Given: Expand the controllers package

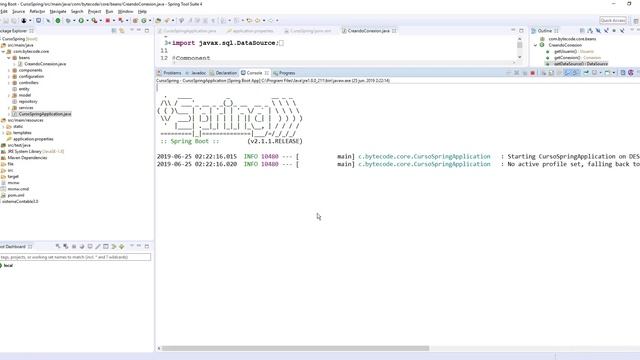Looking at the screenshot, I should 9,82.
